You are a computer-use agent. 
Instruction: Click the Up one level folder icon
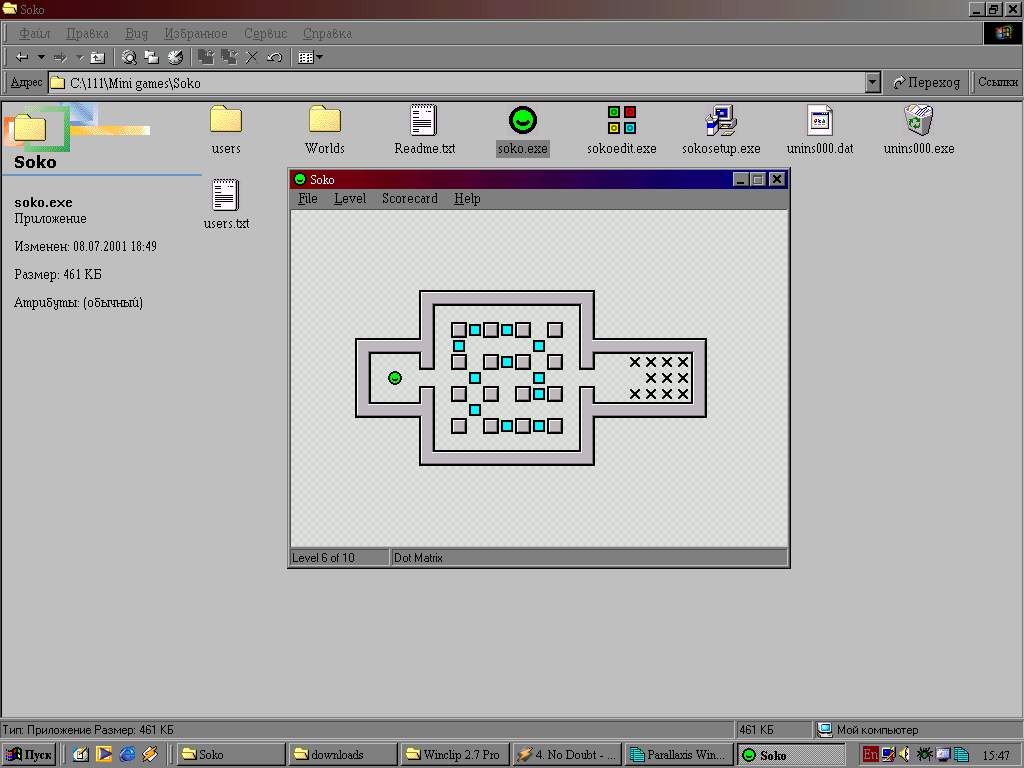[97, 57]
